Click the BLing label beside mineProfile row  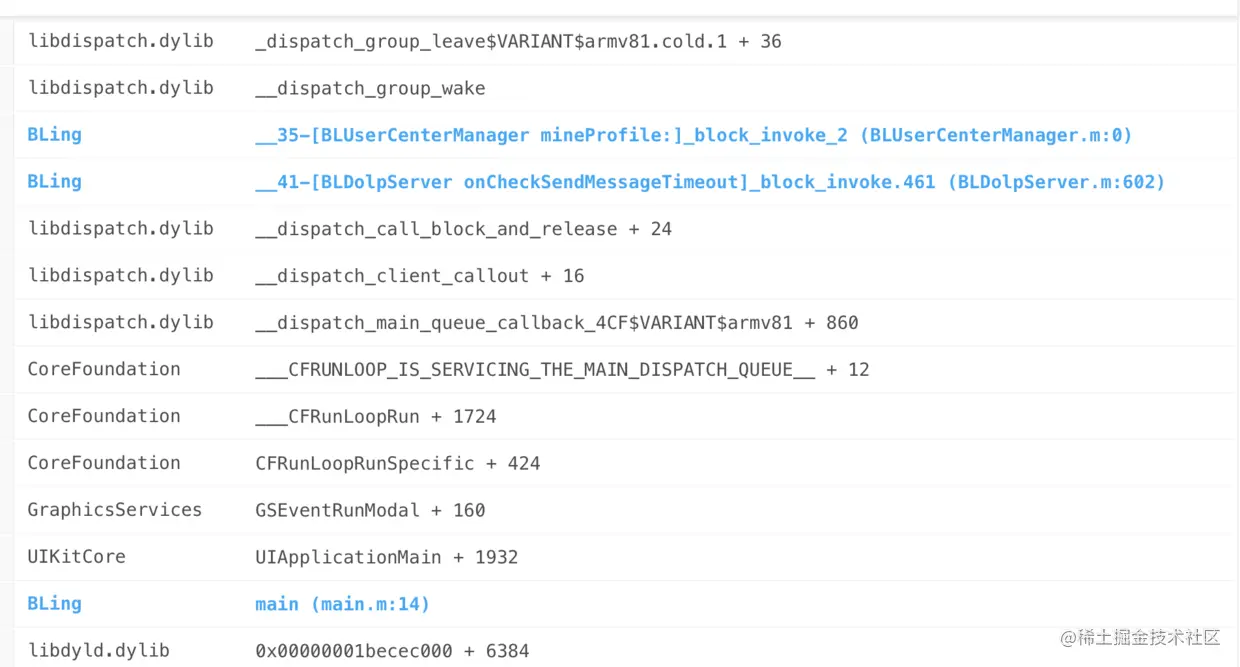(54, 135)
